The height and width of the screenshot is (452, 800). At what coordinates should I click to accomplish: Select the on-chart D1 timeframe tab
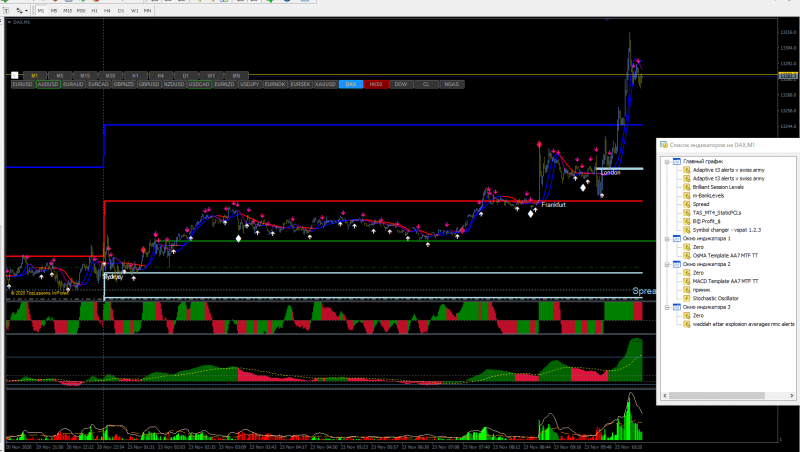(186, 76)
